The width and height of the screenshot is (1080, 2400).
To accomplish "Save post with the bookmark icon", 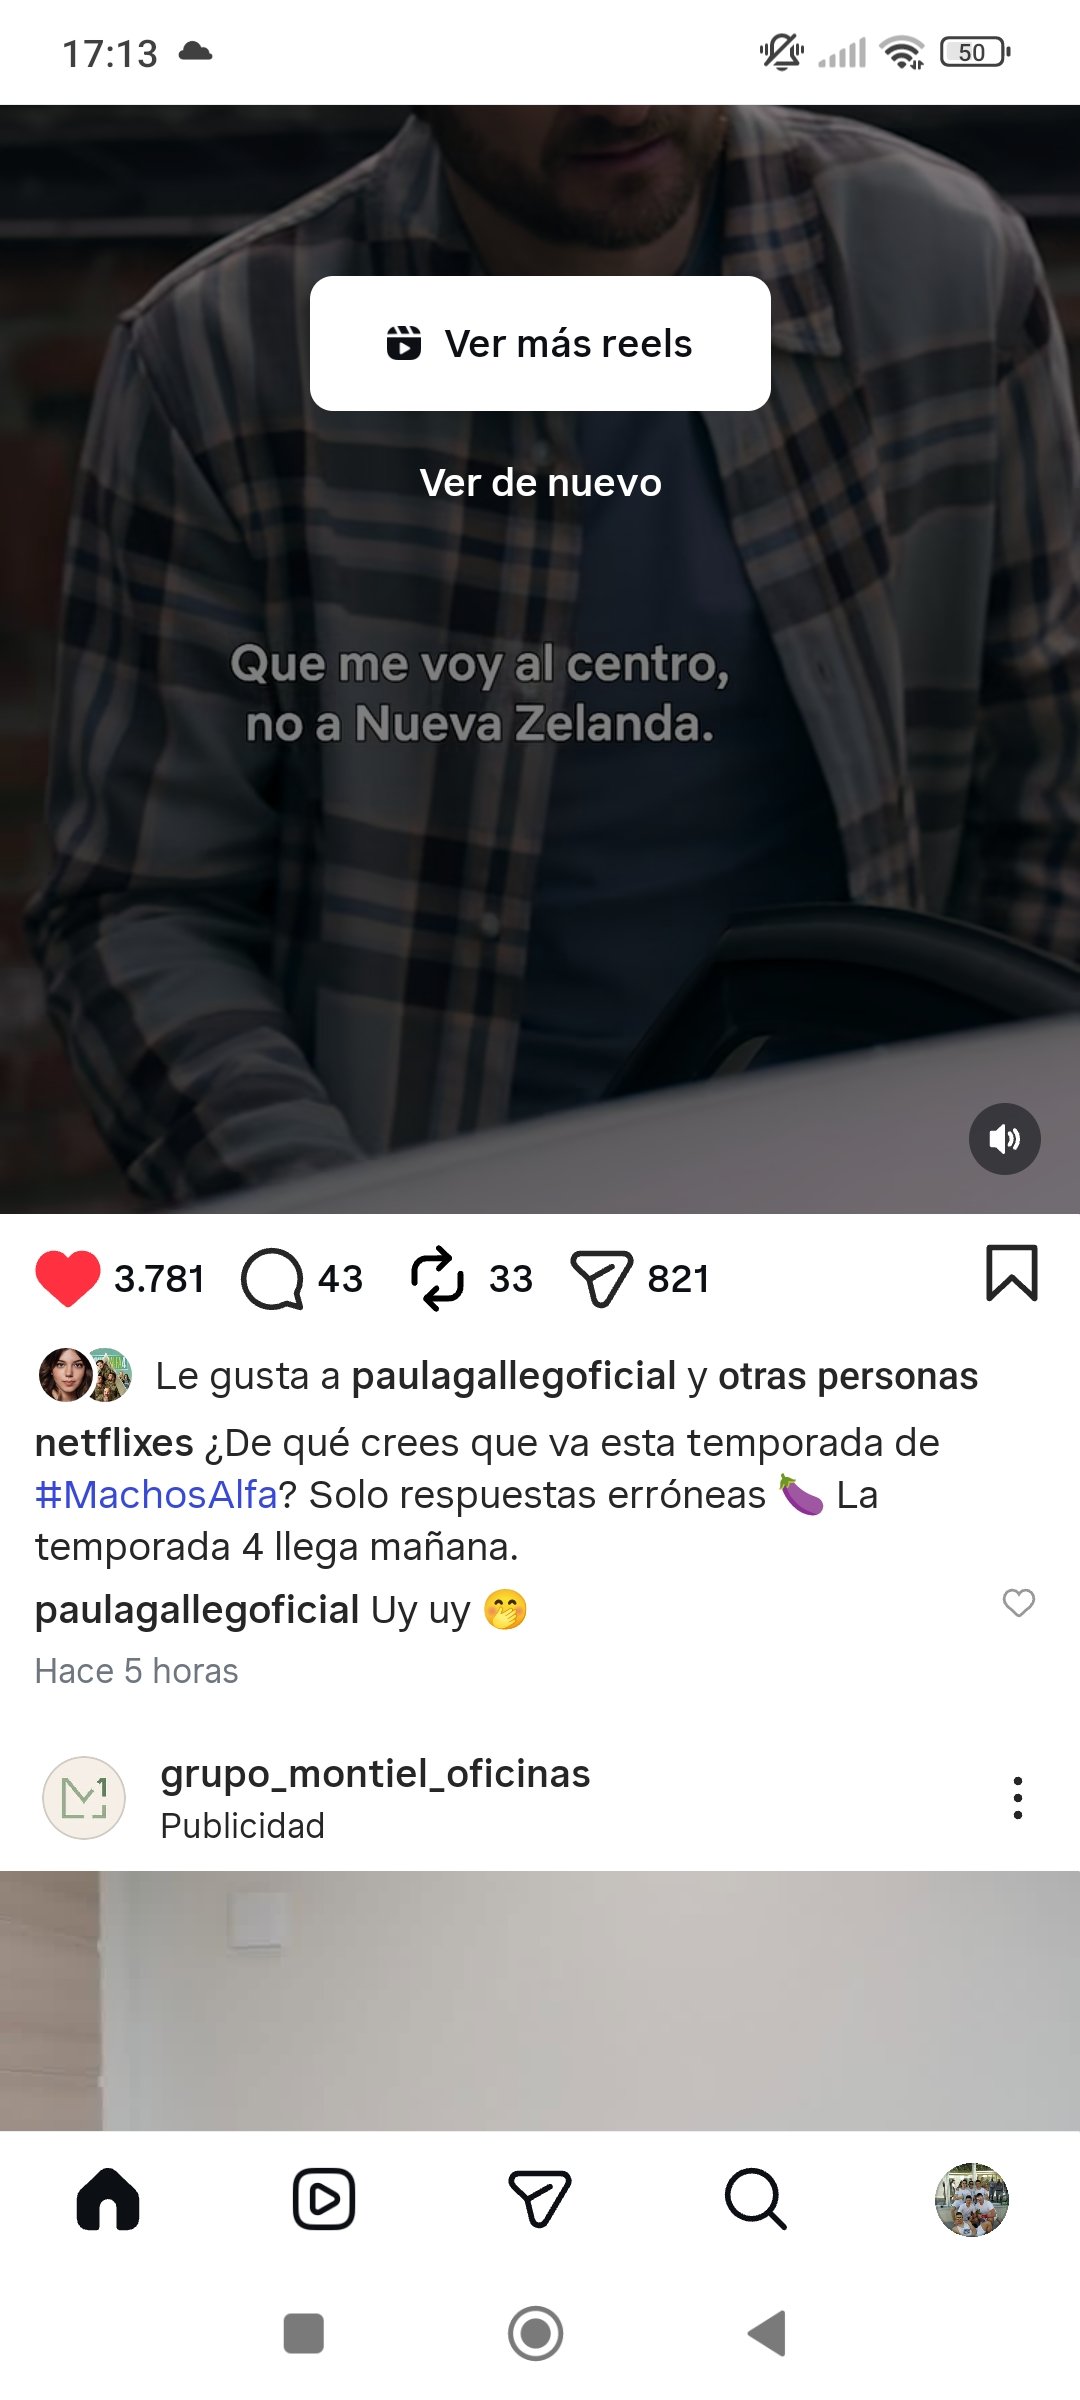I will tap(1012, 1273).
